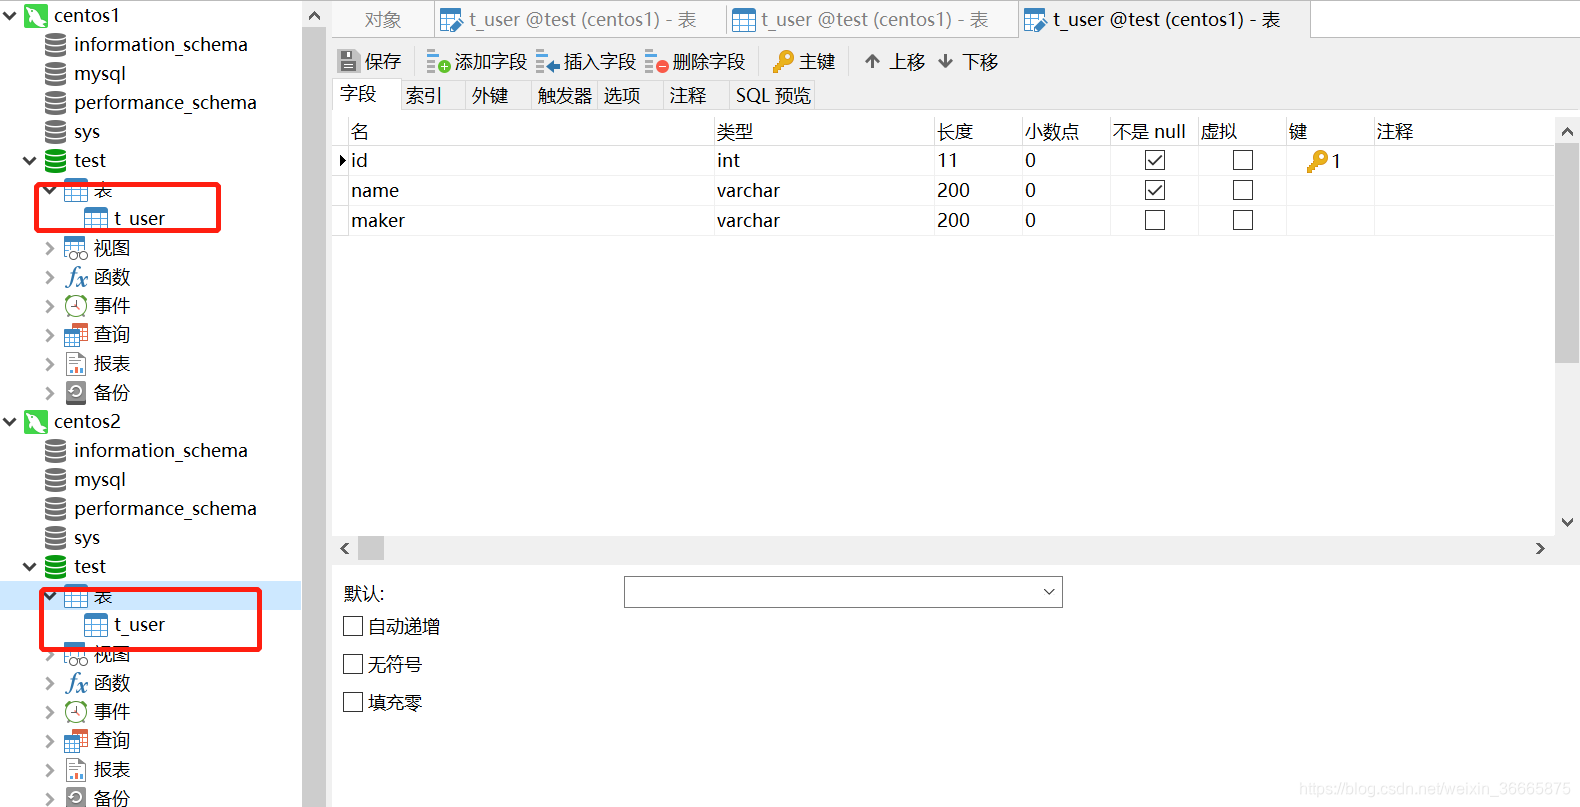Click the length '11' cell of id row

click(x=978, y=160)
